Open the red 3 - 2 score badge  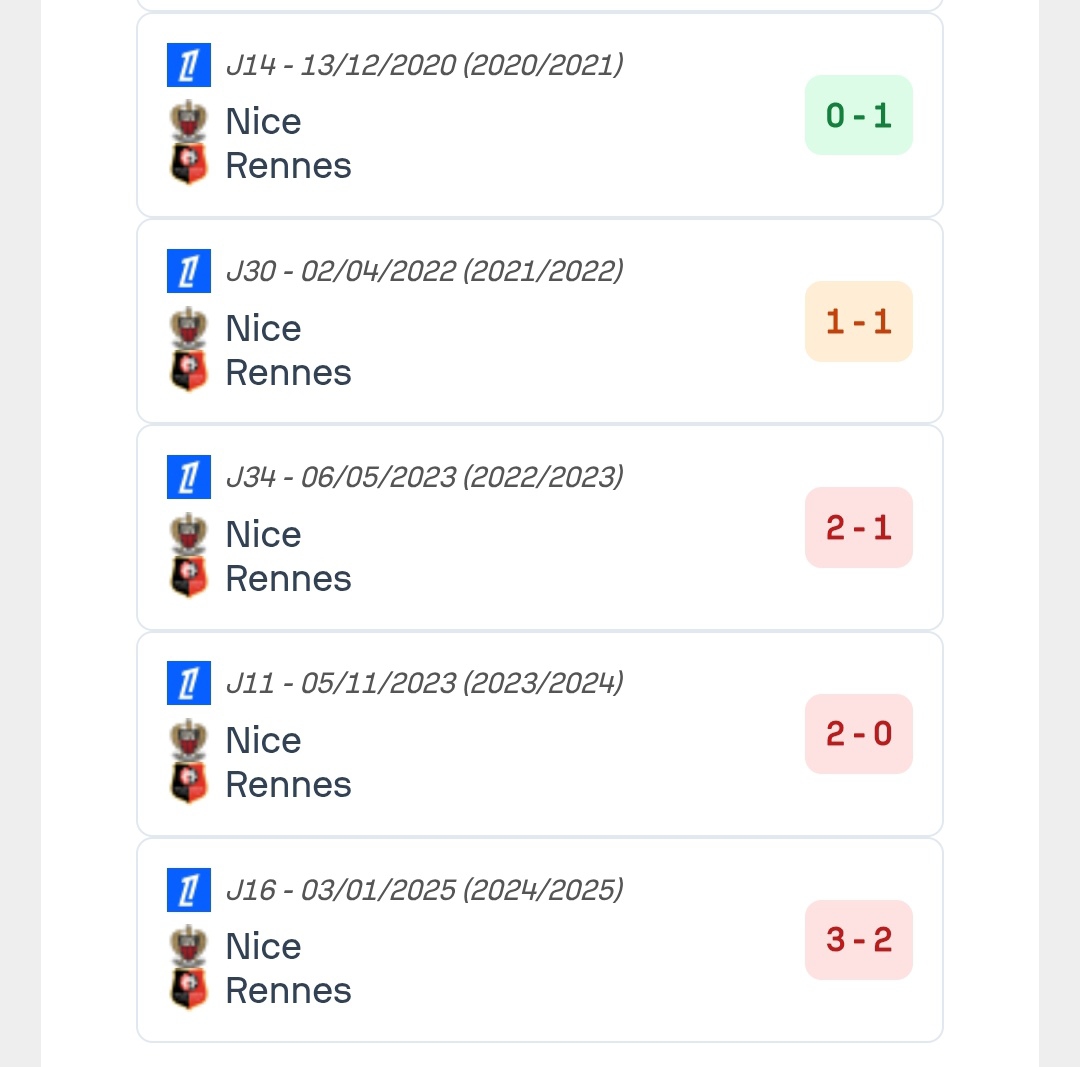tap(859, 940)
